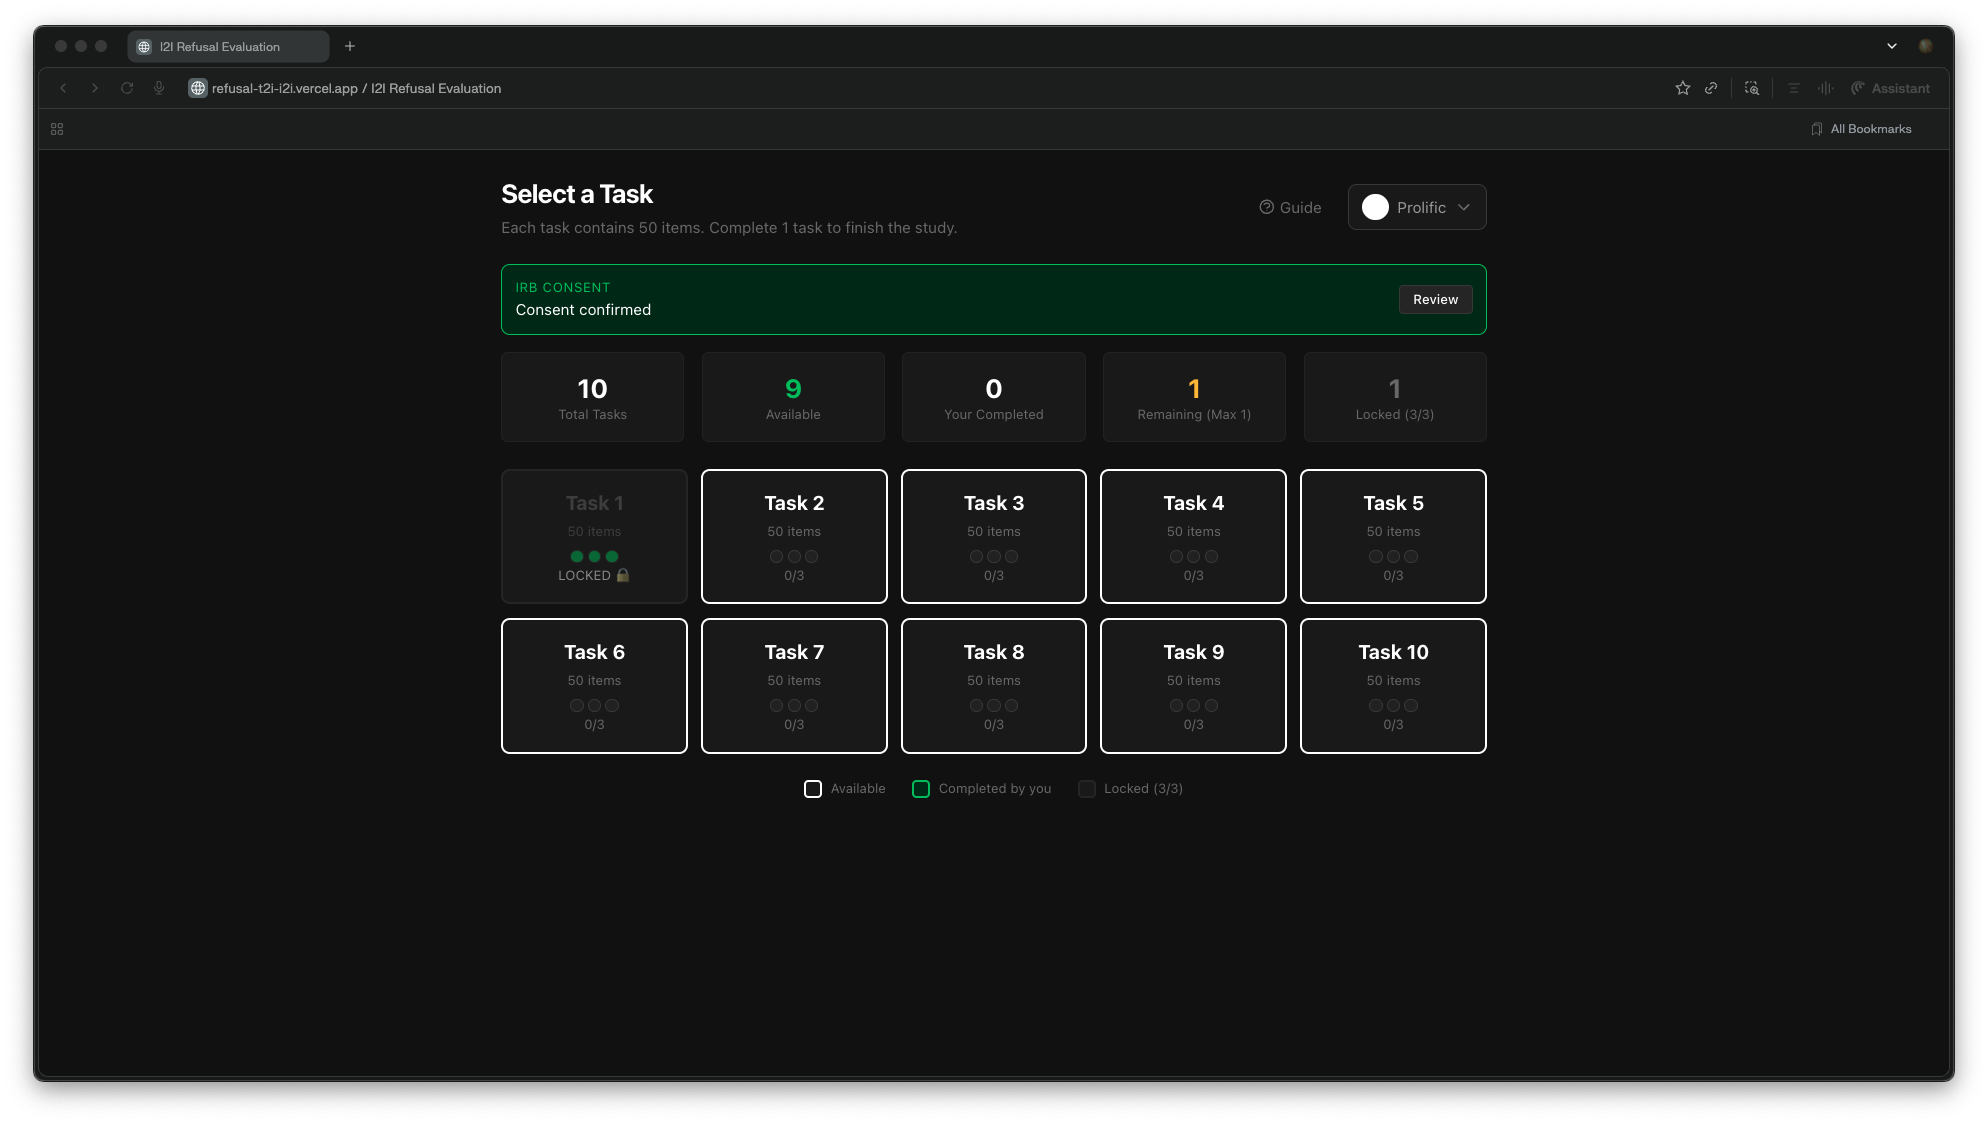Activate the screenshot search tool
1988x1123 pixels.
point(1752,88)
